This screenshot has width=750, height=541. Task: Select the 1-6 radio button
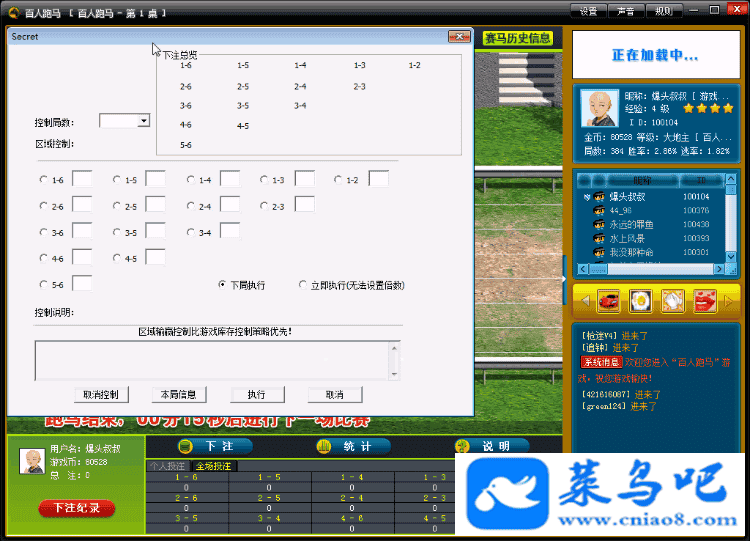(44, 180)
